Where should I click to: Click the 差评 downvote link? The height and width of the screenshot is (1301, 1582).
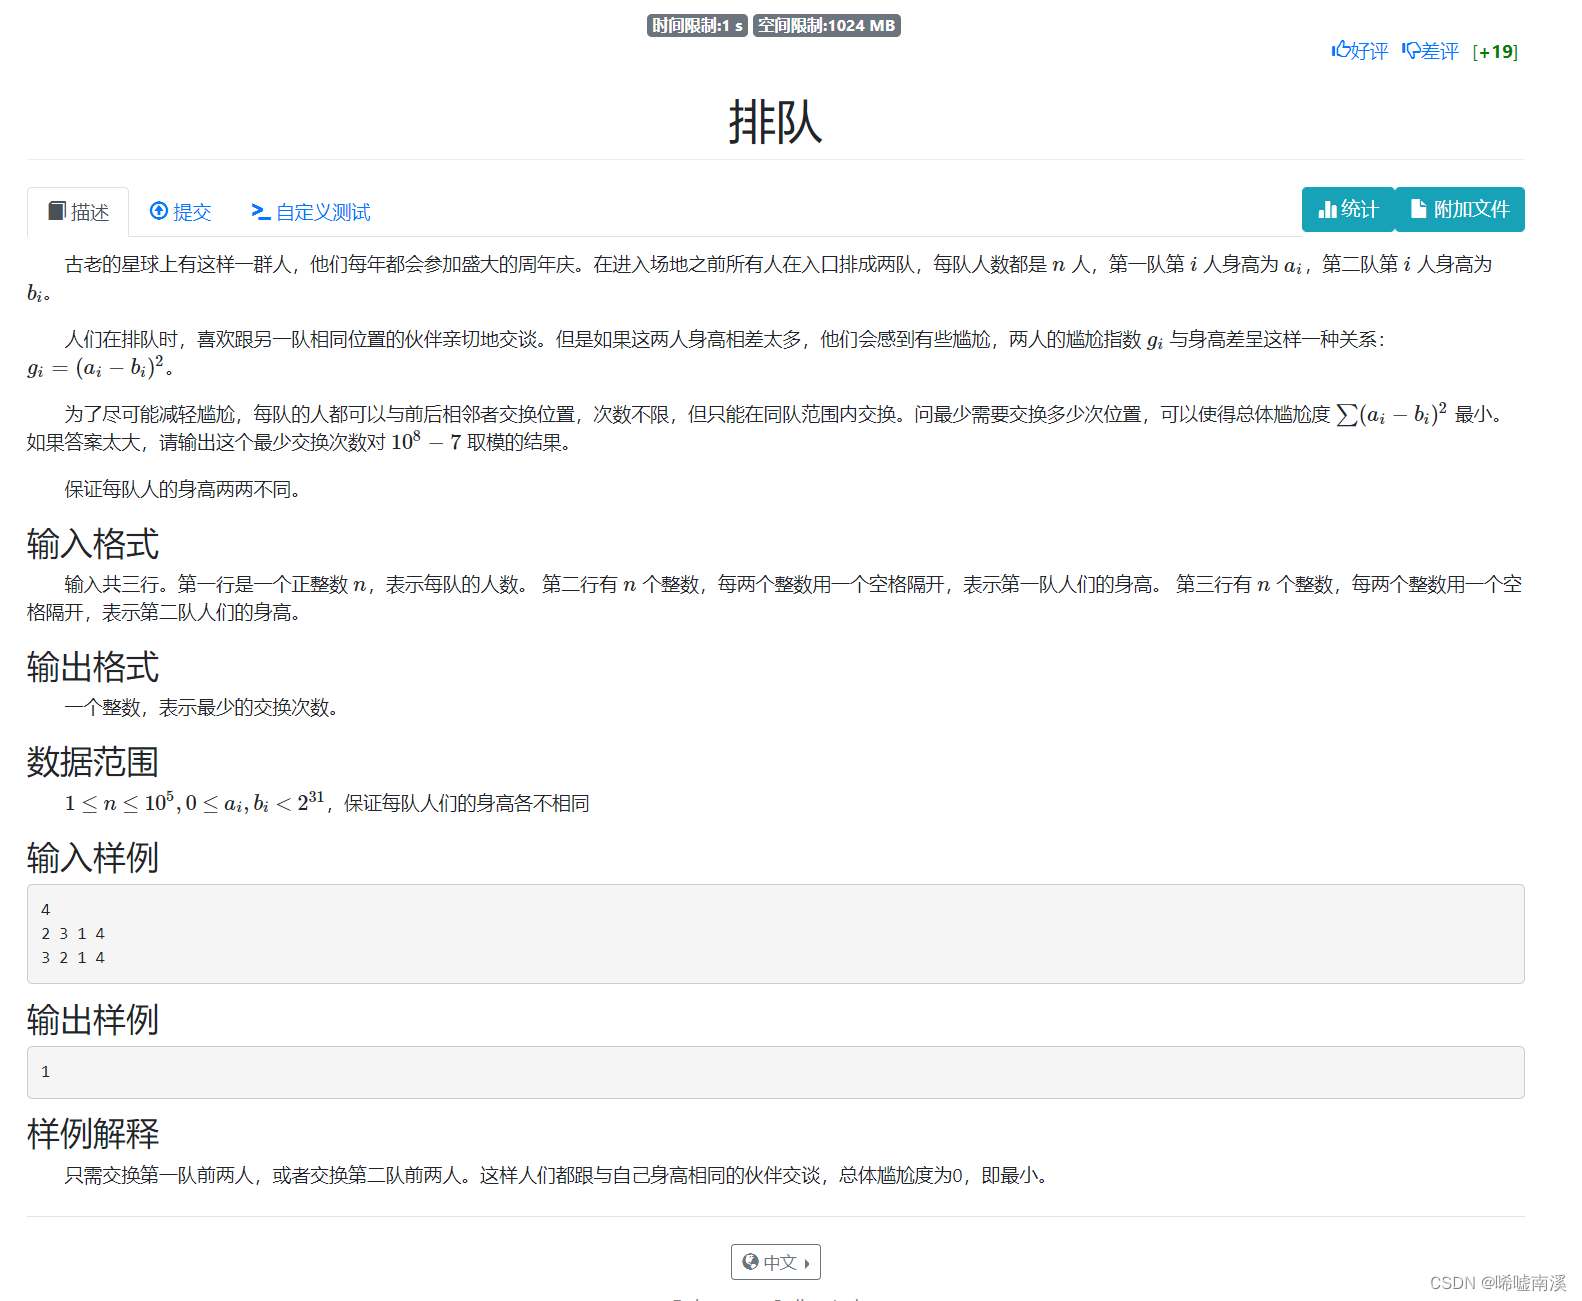(x=1431, y=51)
